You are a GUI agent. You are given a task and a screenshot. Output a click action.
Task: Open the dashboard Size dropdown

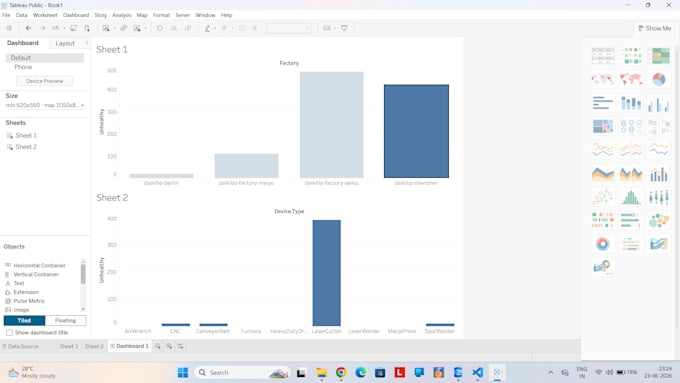(45, 105)
